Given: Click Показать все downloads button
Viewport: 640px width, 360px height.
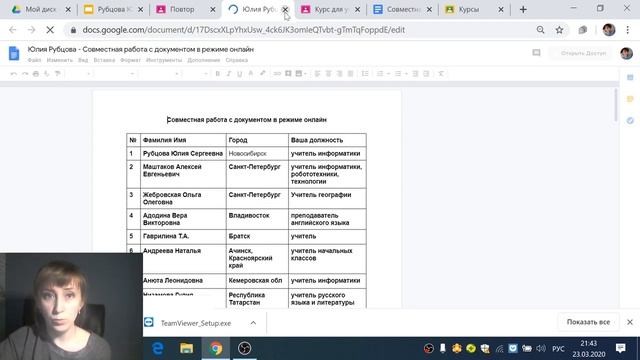Looking at the screenshot, I should [x=588, y=322].
